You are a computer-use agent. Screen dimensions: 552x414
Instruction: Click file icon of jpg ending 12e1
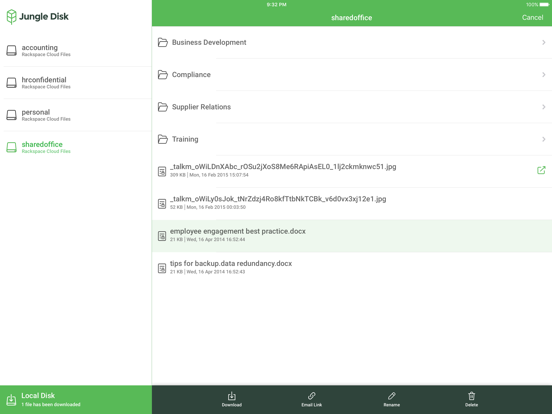click(x=162, y=203)
